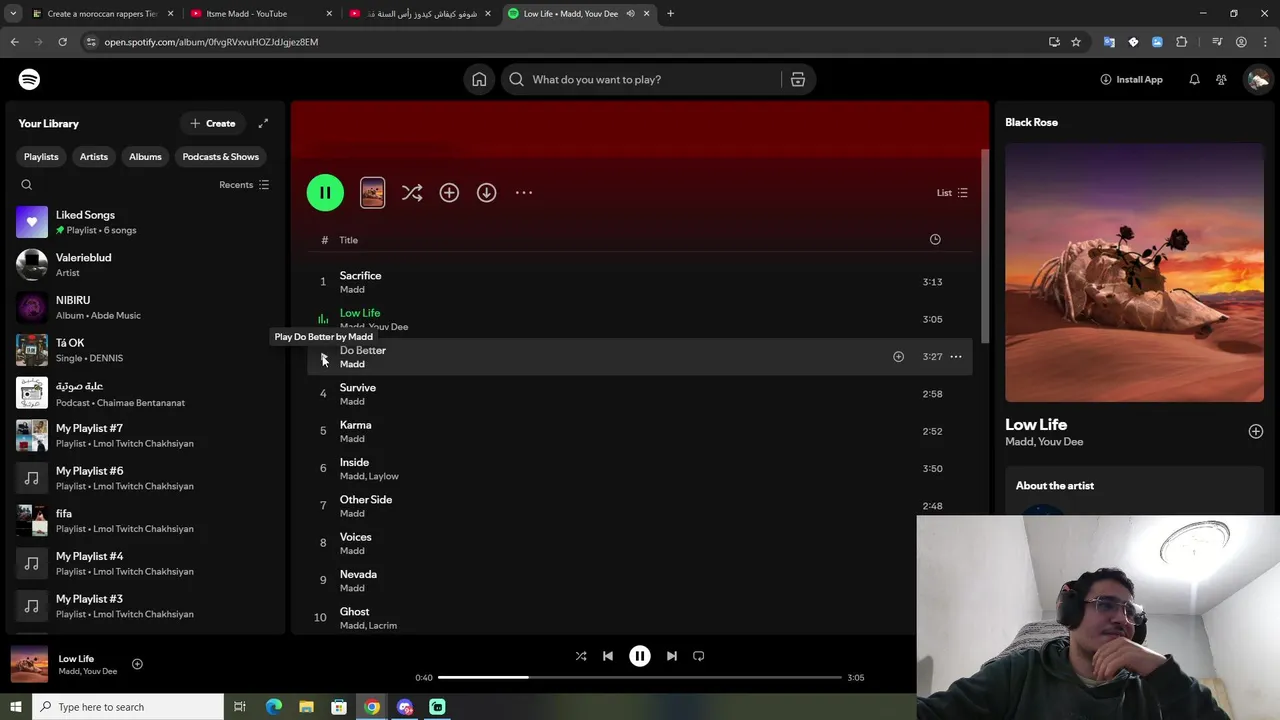Open Low Life title in Now Playing panel
The image size is (1280, 720).
[1036, 424]
